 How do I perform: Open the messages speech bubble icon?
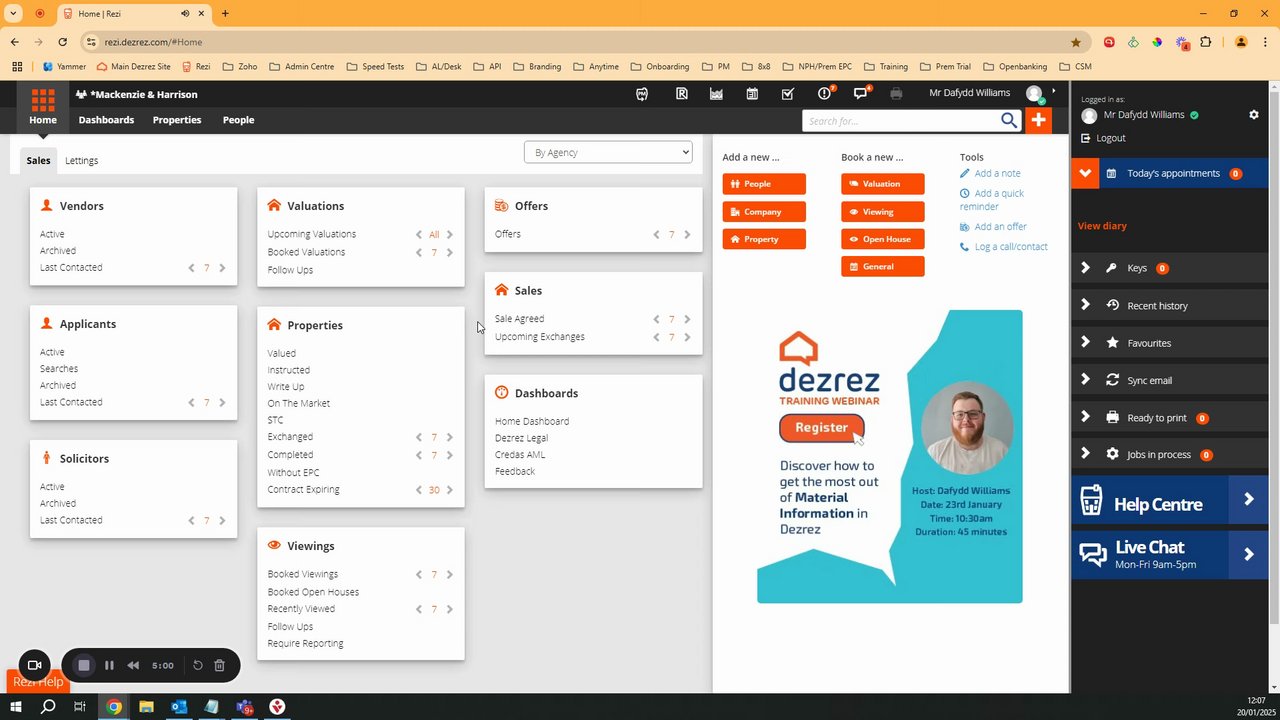coord(861,93)
